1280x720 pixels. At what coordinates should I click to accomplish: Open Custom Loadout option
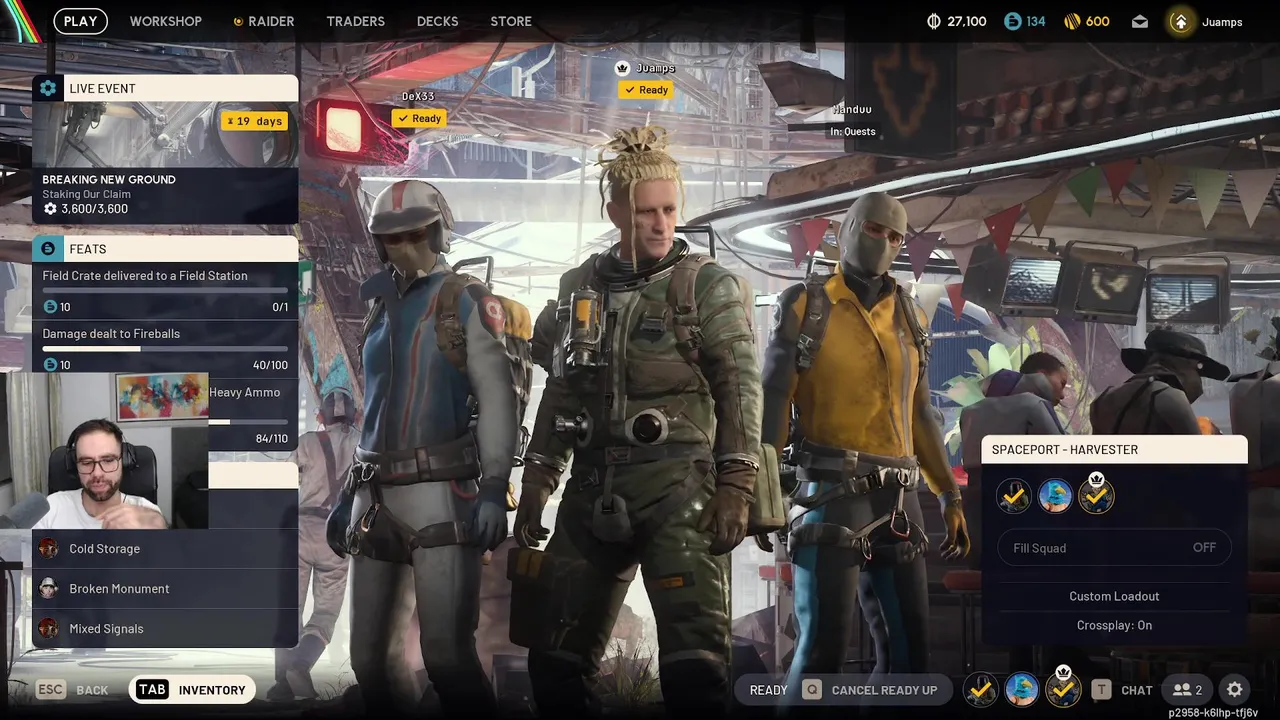click(x=1114, y=596)
